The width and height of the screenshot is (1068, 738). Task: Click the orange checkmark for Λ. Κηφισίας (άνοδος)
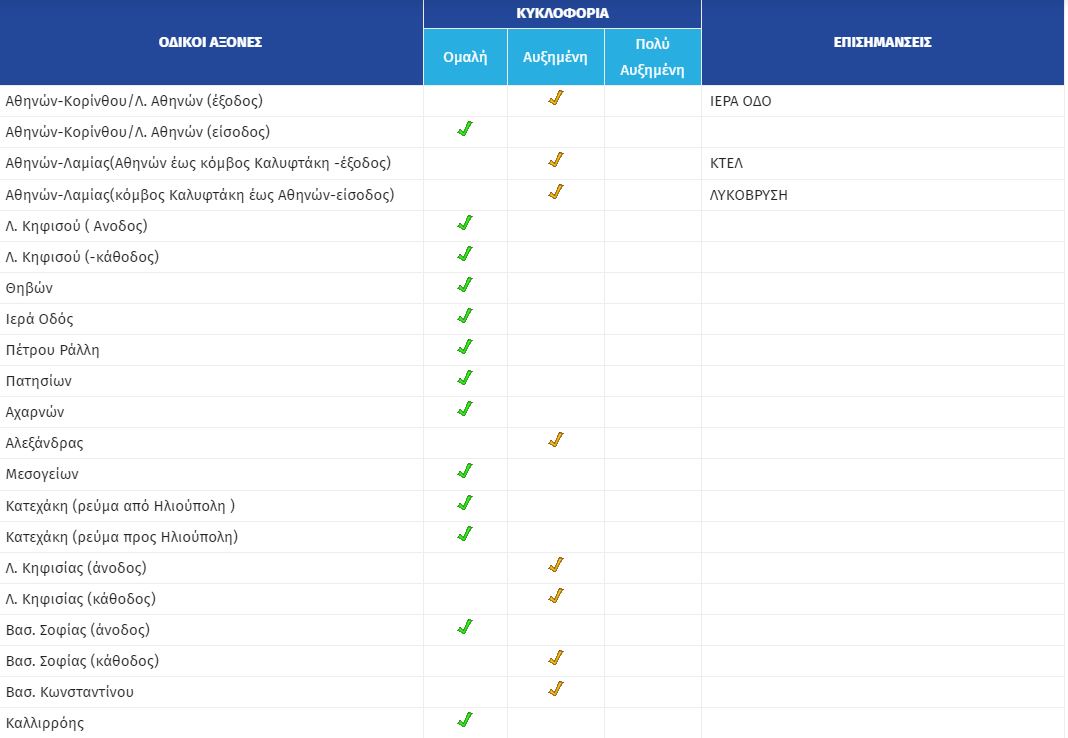coord(556,565)
